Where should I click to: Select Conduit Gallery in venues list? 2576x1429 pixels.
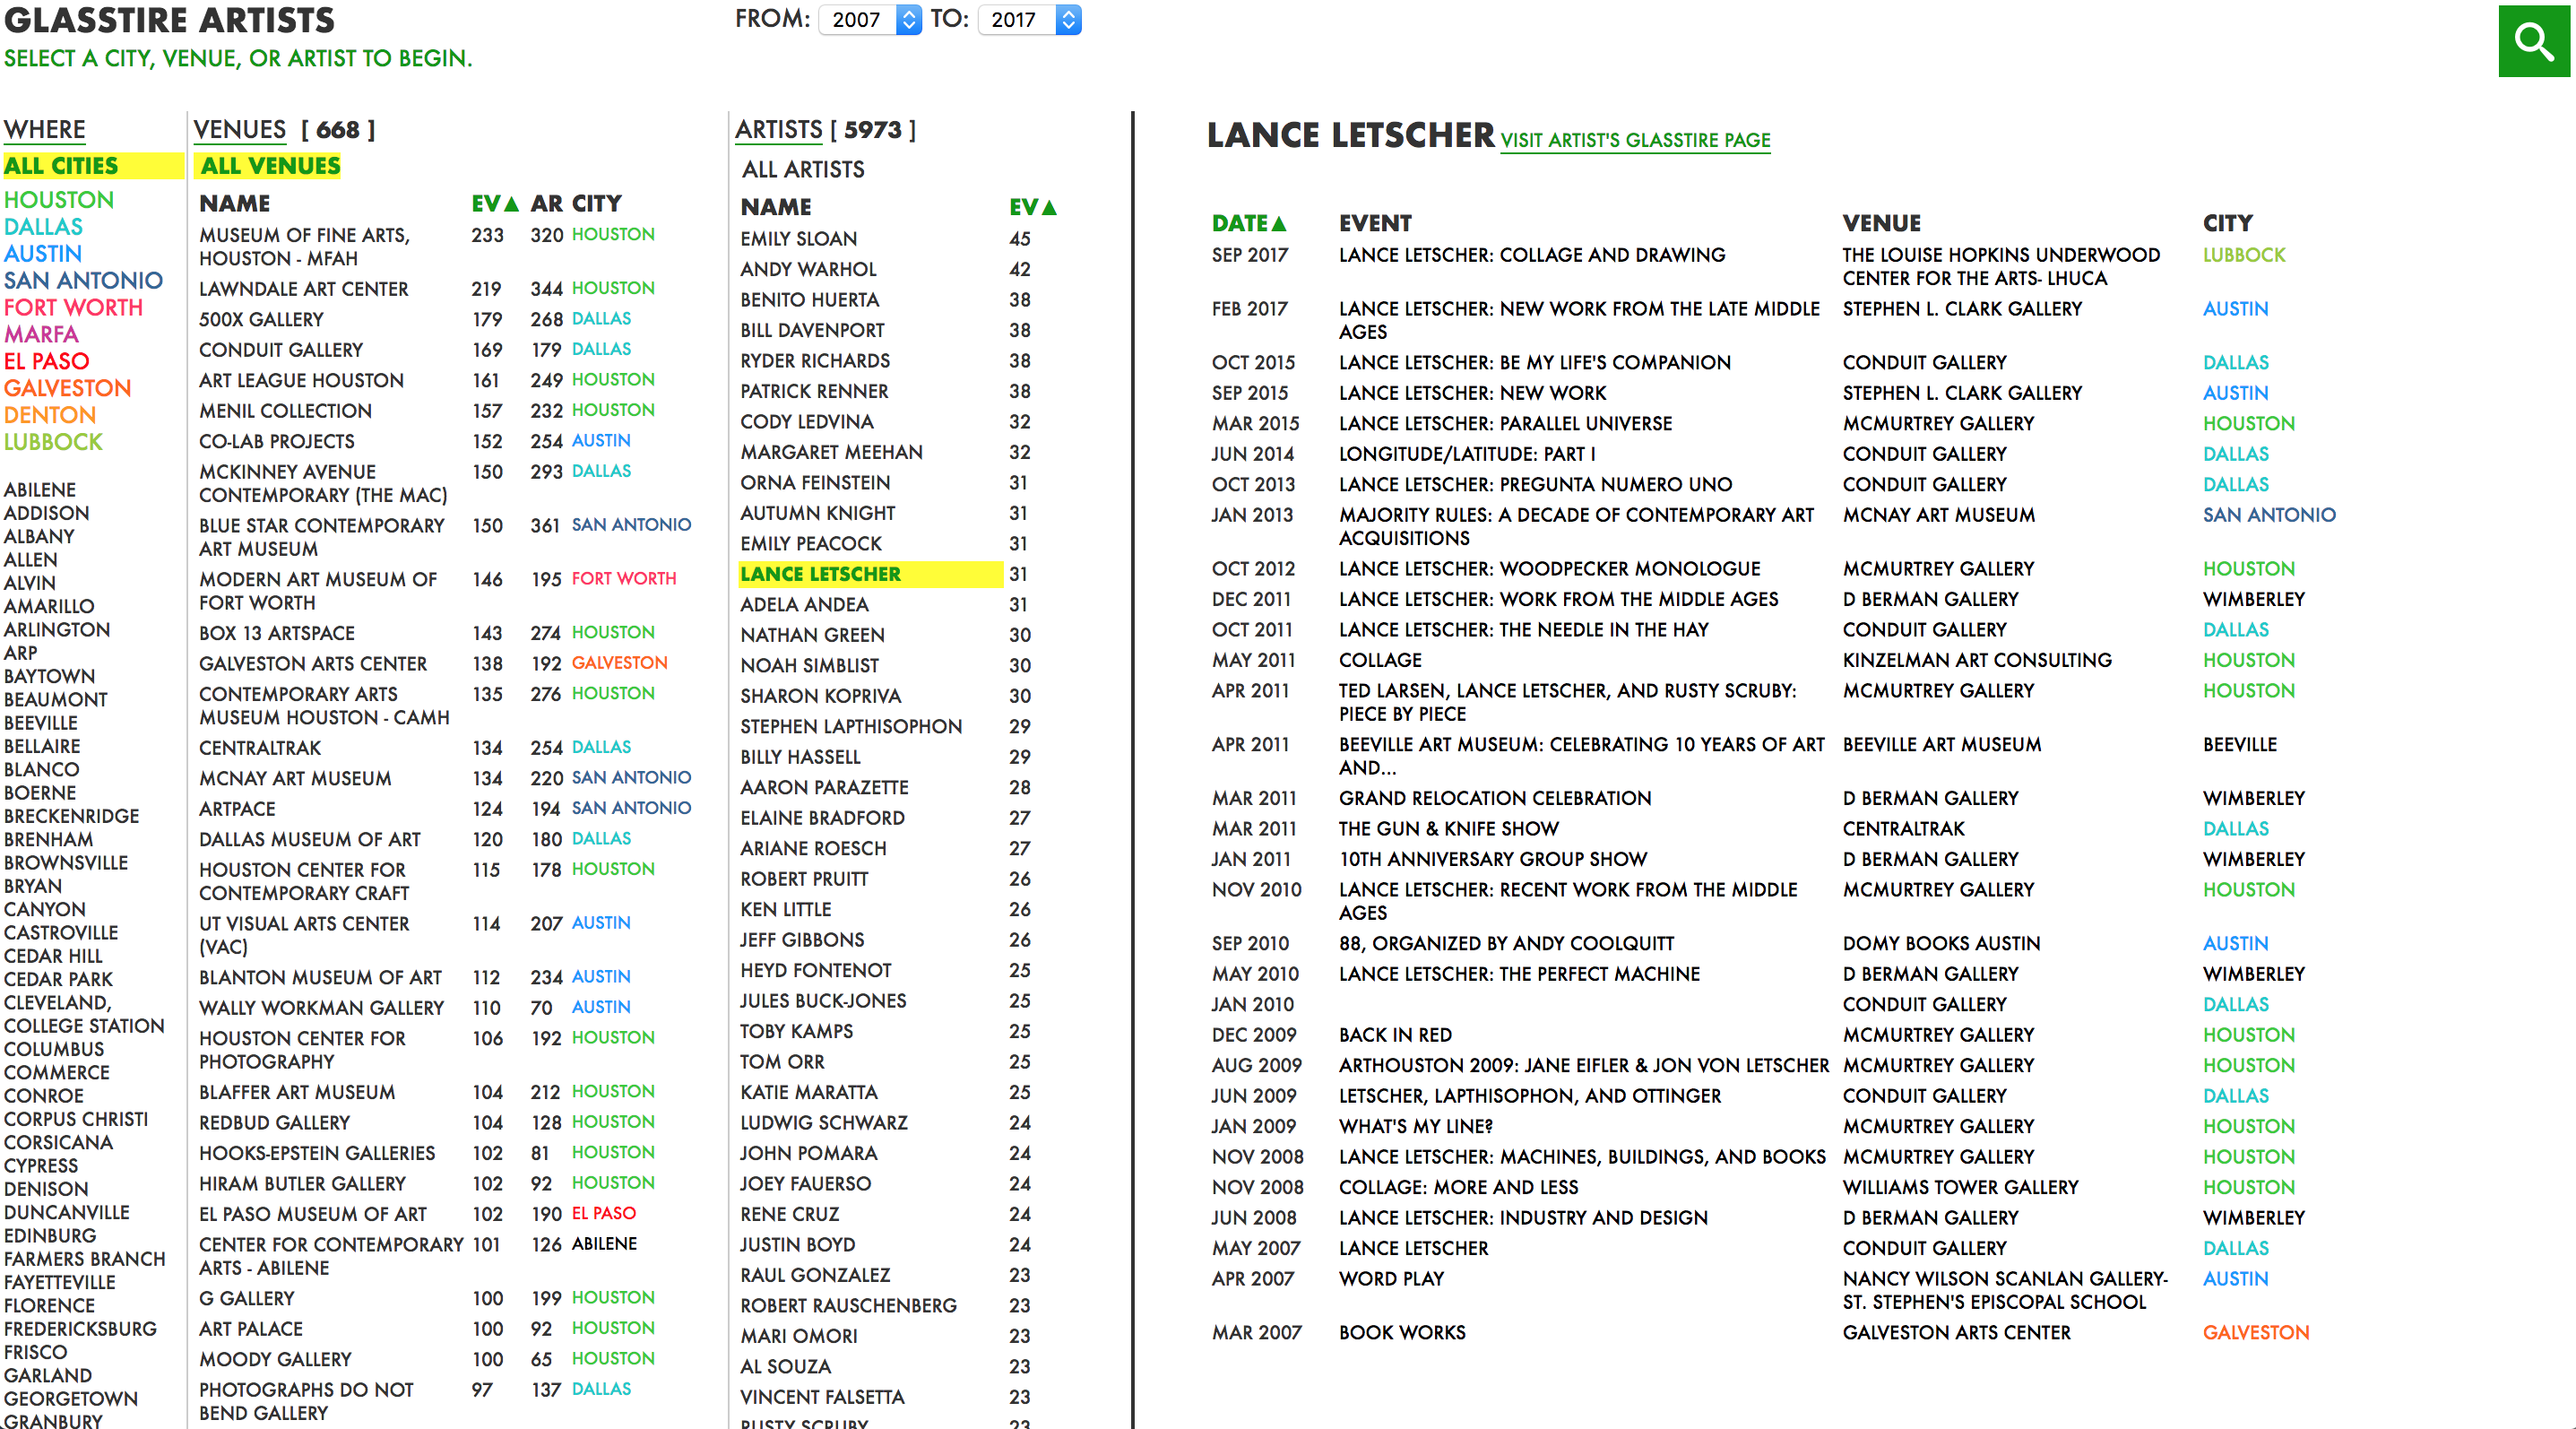click(281, 351)
